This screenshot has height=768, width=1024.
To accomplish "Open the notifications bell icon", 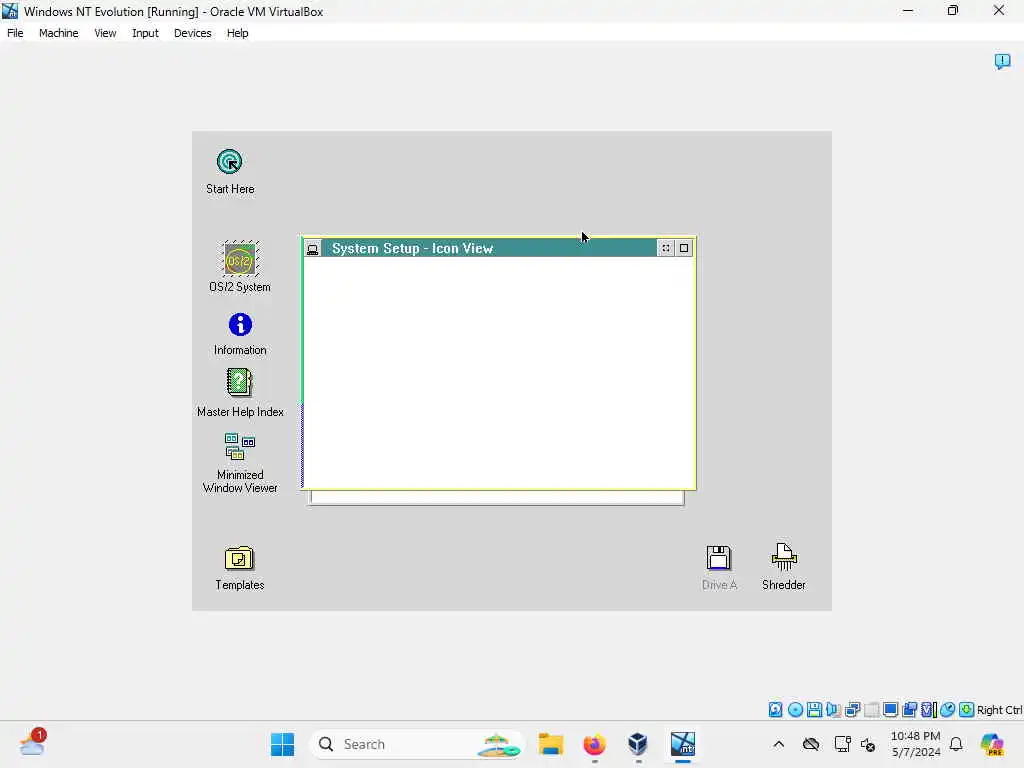I will click(956, 744).
